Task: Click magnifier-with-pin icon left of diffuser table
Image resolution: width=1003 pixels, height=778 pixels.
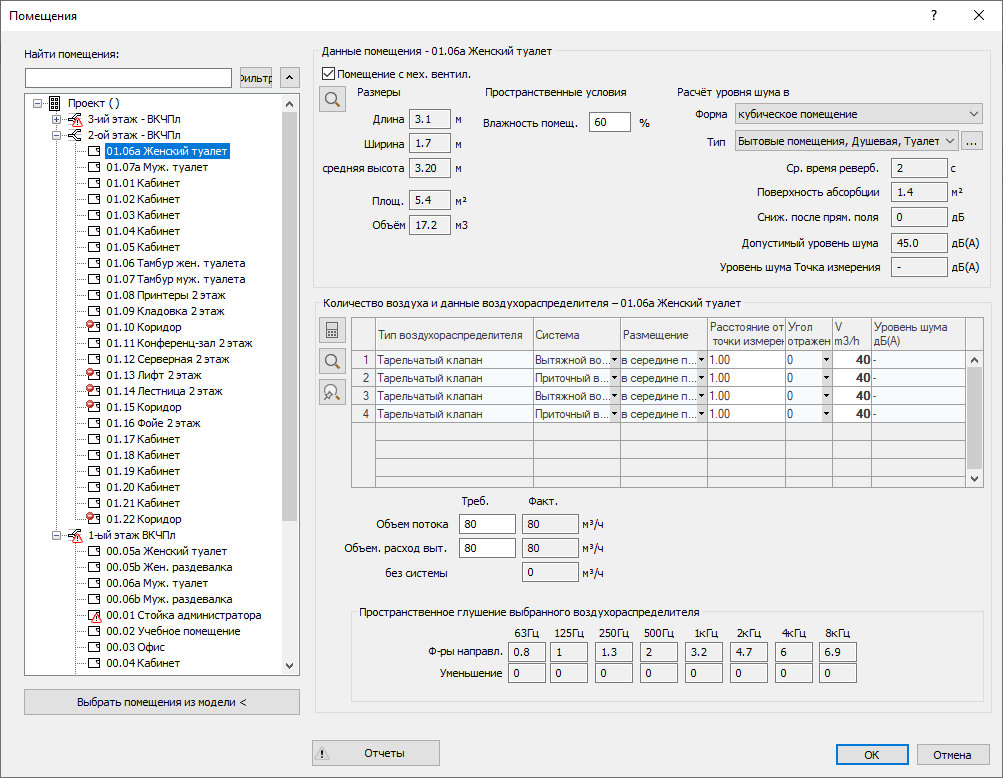Action: click(332, 392)
